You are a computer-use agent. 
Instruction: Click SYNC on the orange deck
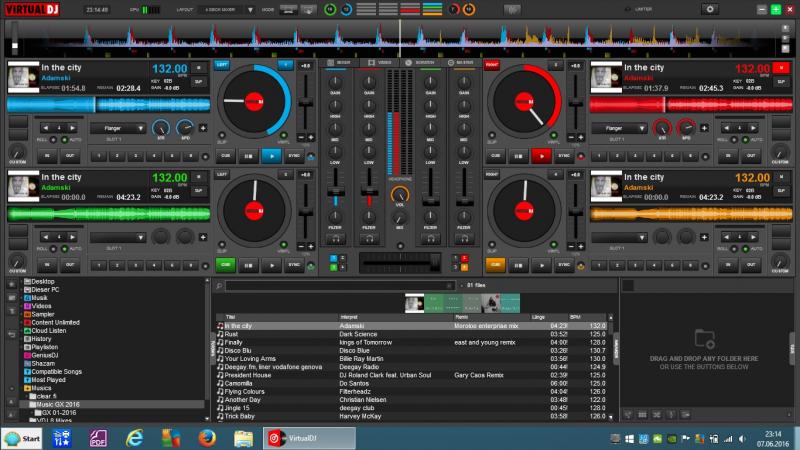click(563, 265)
